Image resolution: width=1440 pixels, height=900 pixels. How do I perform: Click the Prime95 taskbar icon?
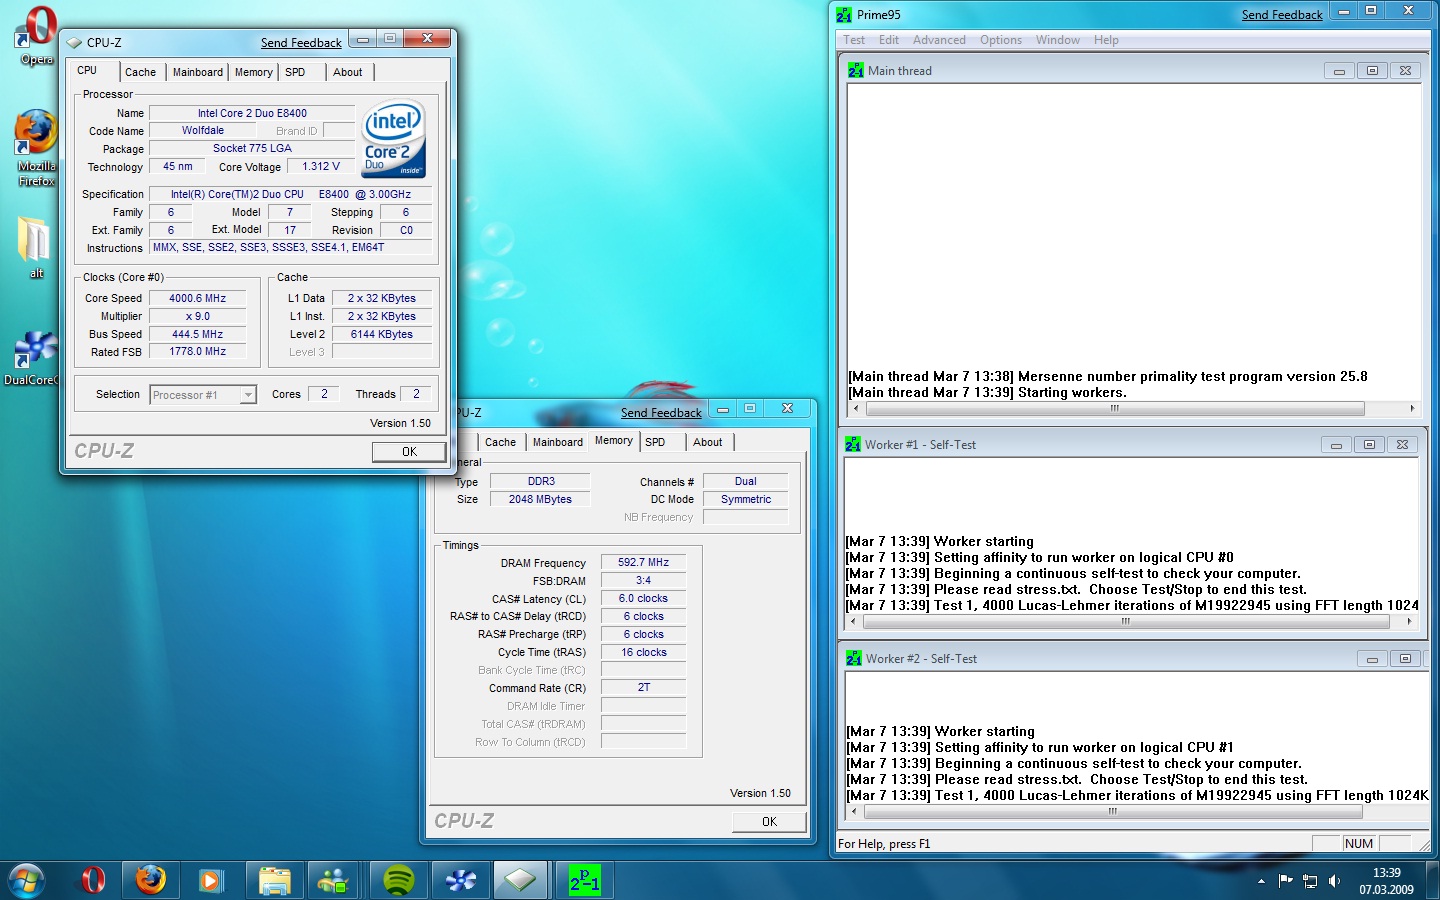click(584, 880)
